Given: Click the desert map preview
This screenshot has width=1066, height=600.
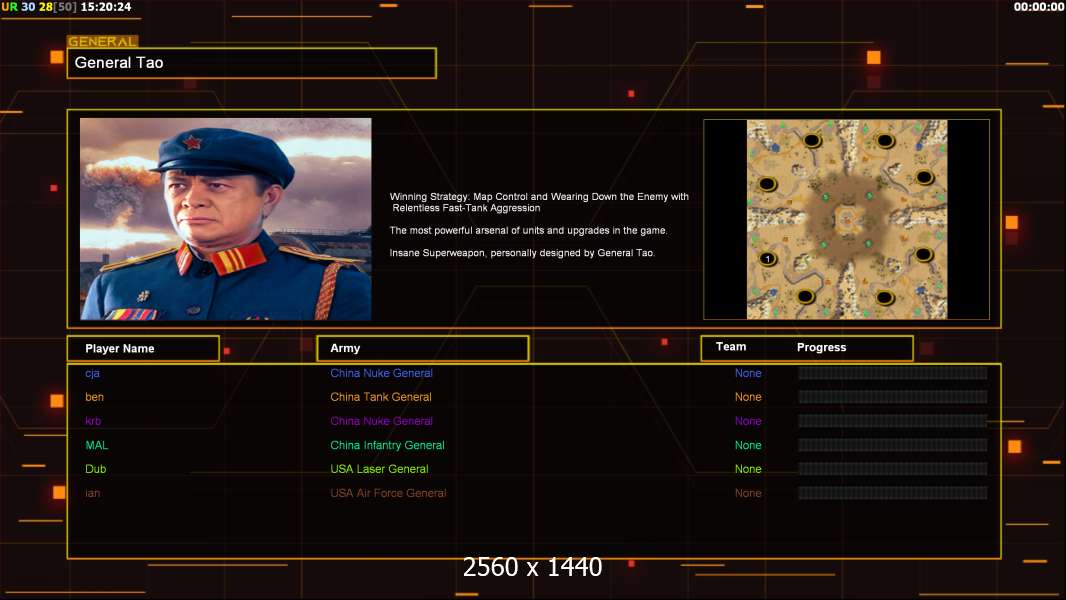Looking at the screenshot, I should [846, 219].
